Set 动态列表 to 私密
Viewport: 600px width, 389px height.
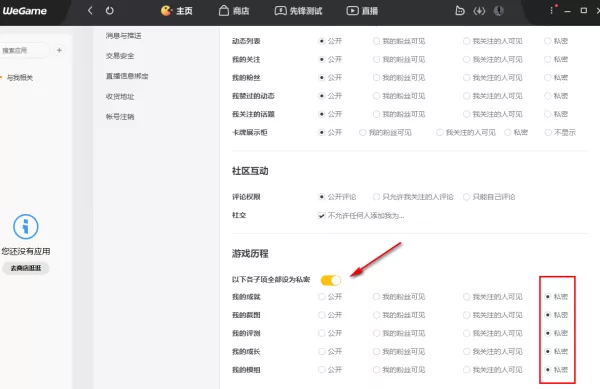(548, 41)
